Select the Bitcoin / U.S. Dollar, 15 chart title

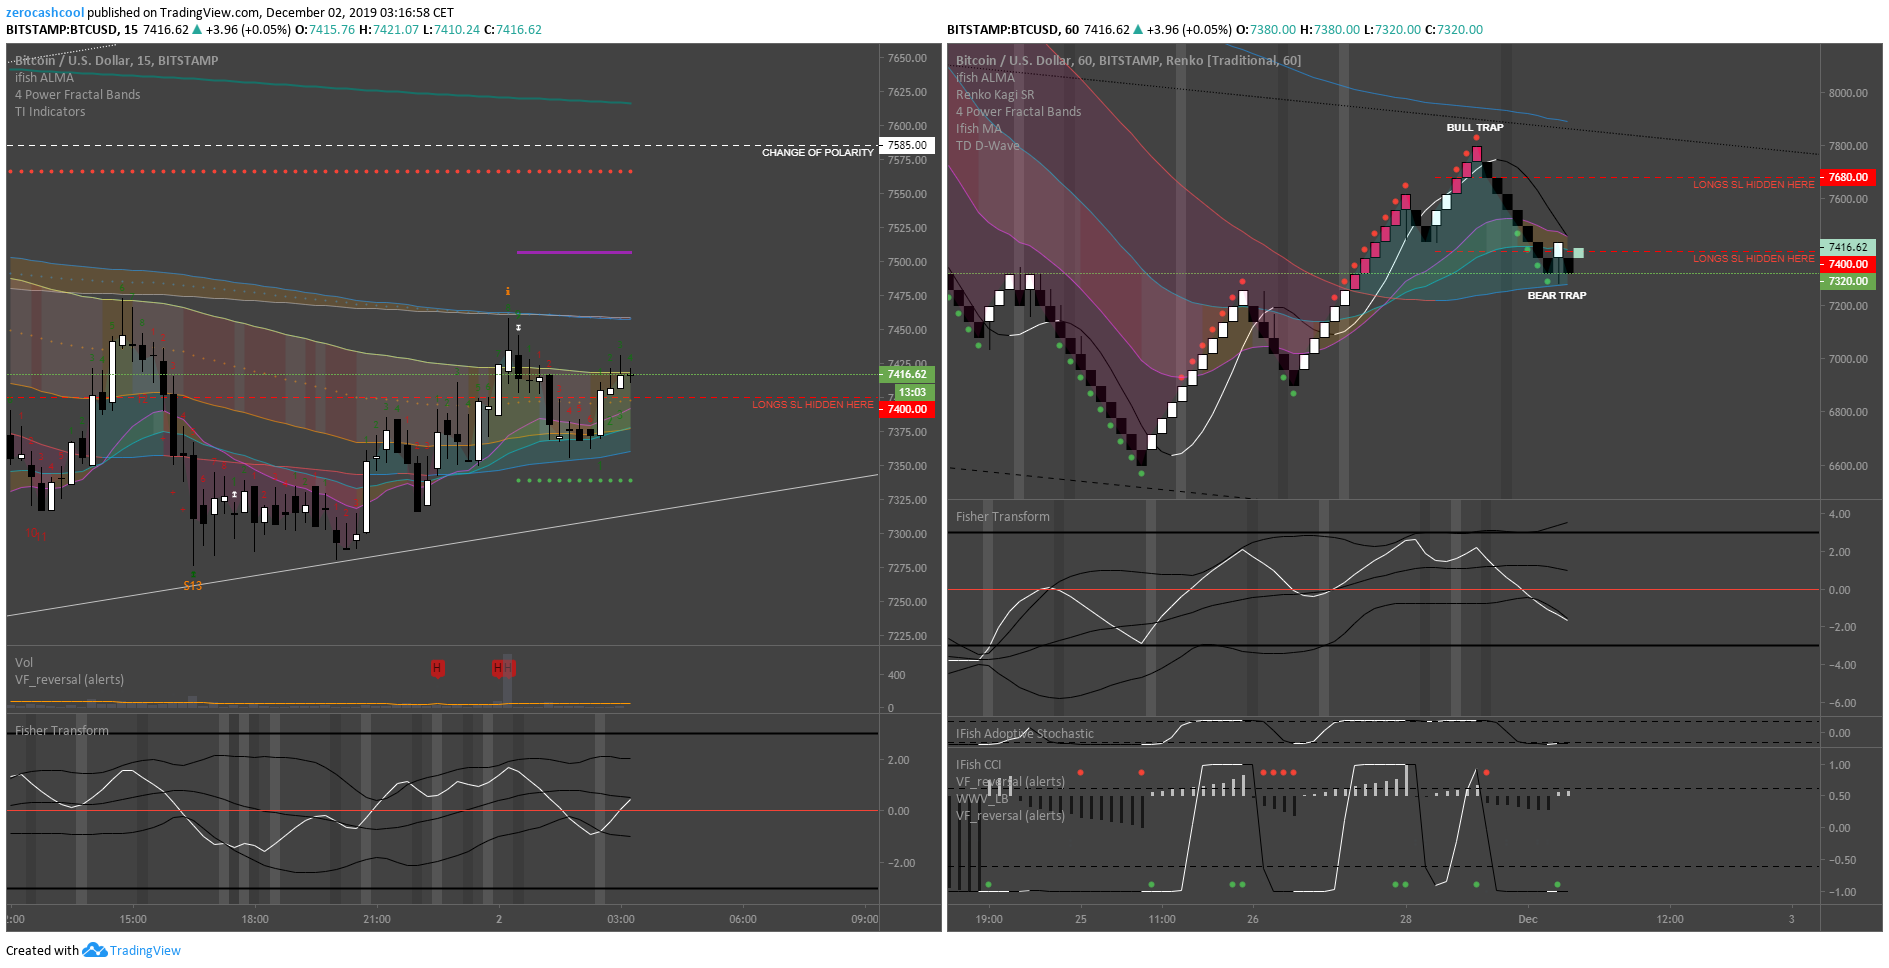click(117, 61)
